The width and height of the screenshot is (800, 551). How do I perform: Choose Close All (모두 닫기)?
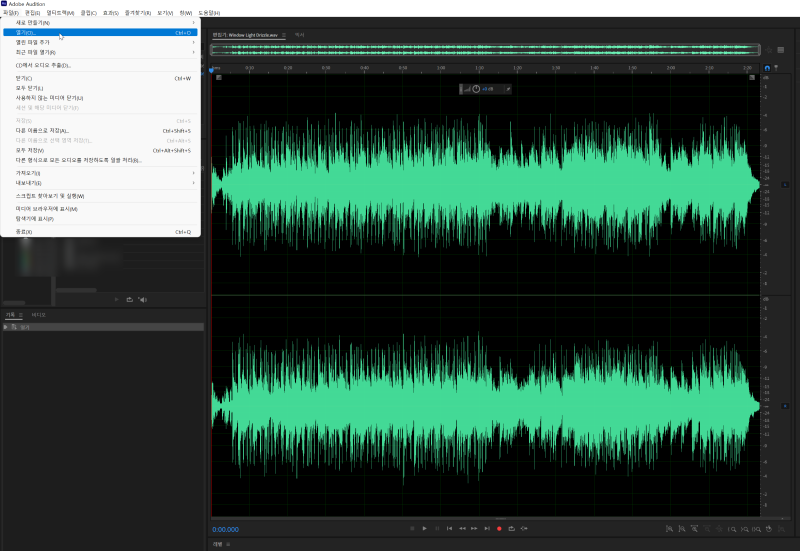100,88
